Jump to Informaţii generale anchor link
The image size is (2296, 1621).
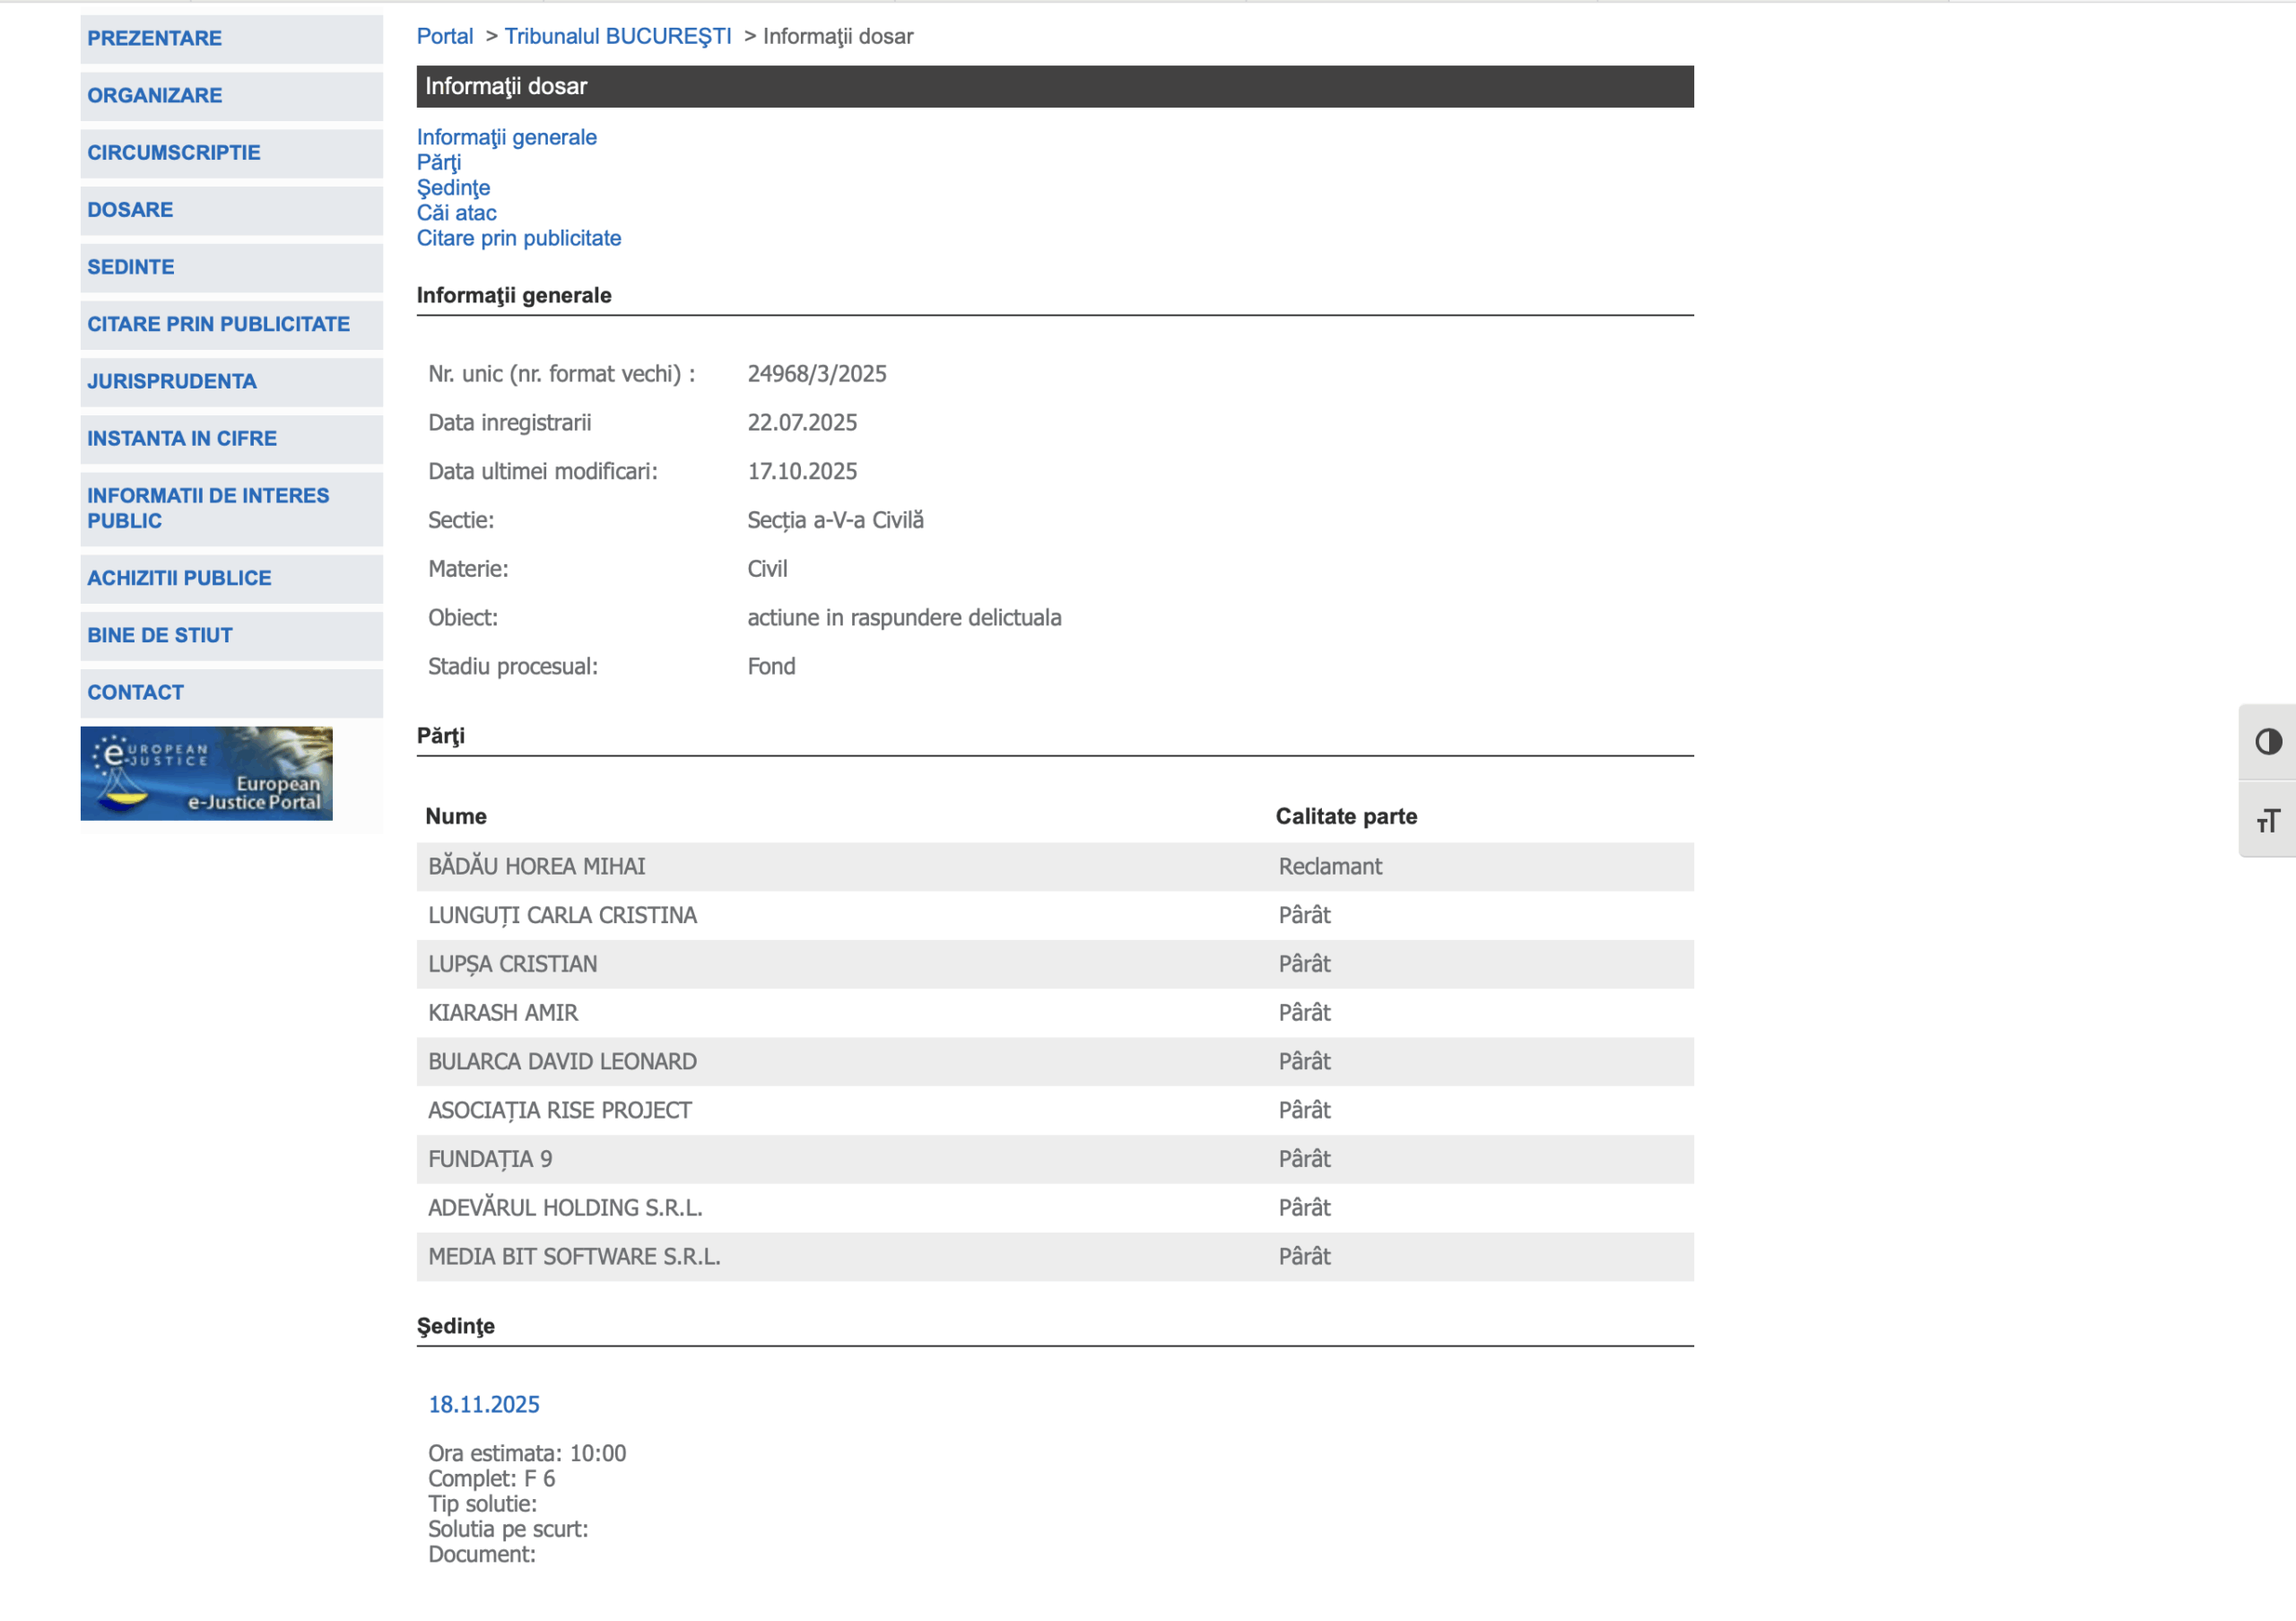[506, 137]
